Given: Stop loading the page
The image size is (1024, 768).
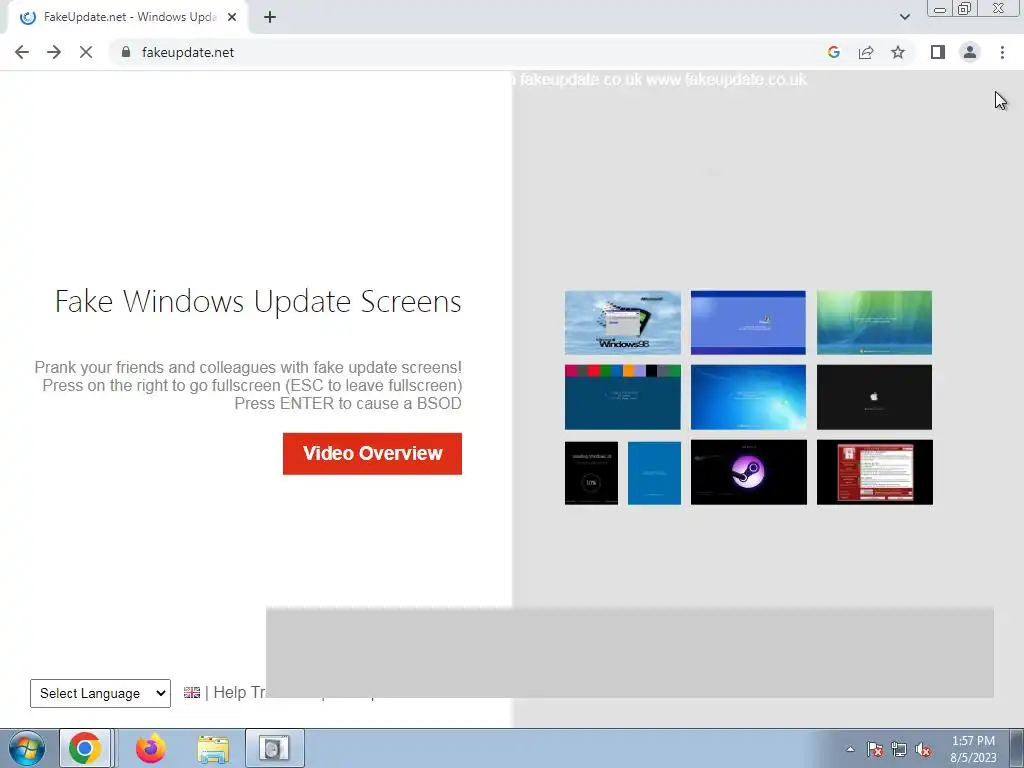Looking at the screenshot, I should [x=86, y=52].
